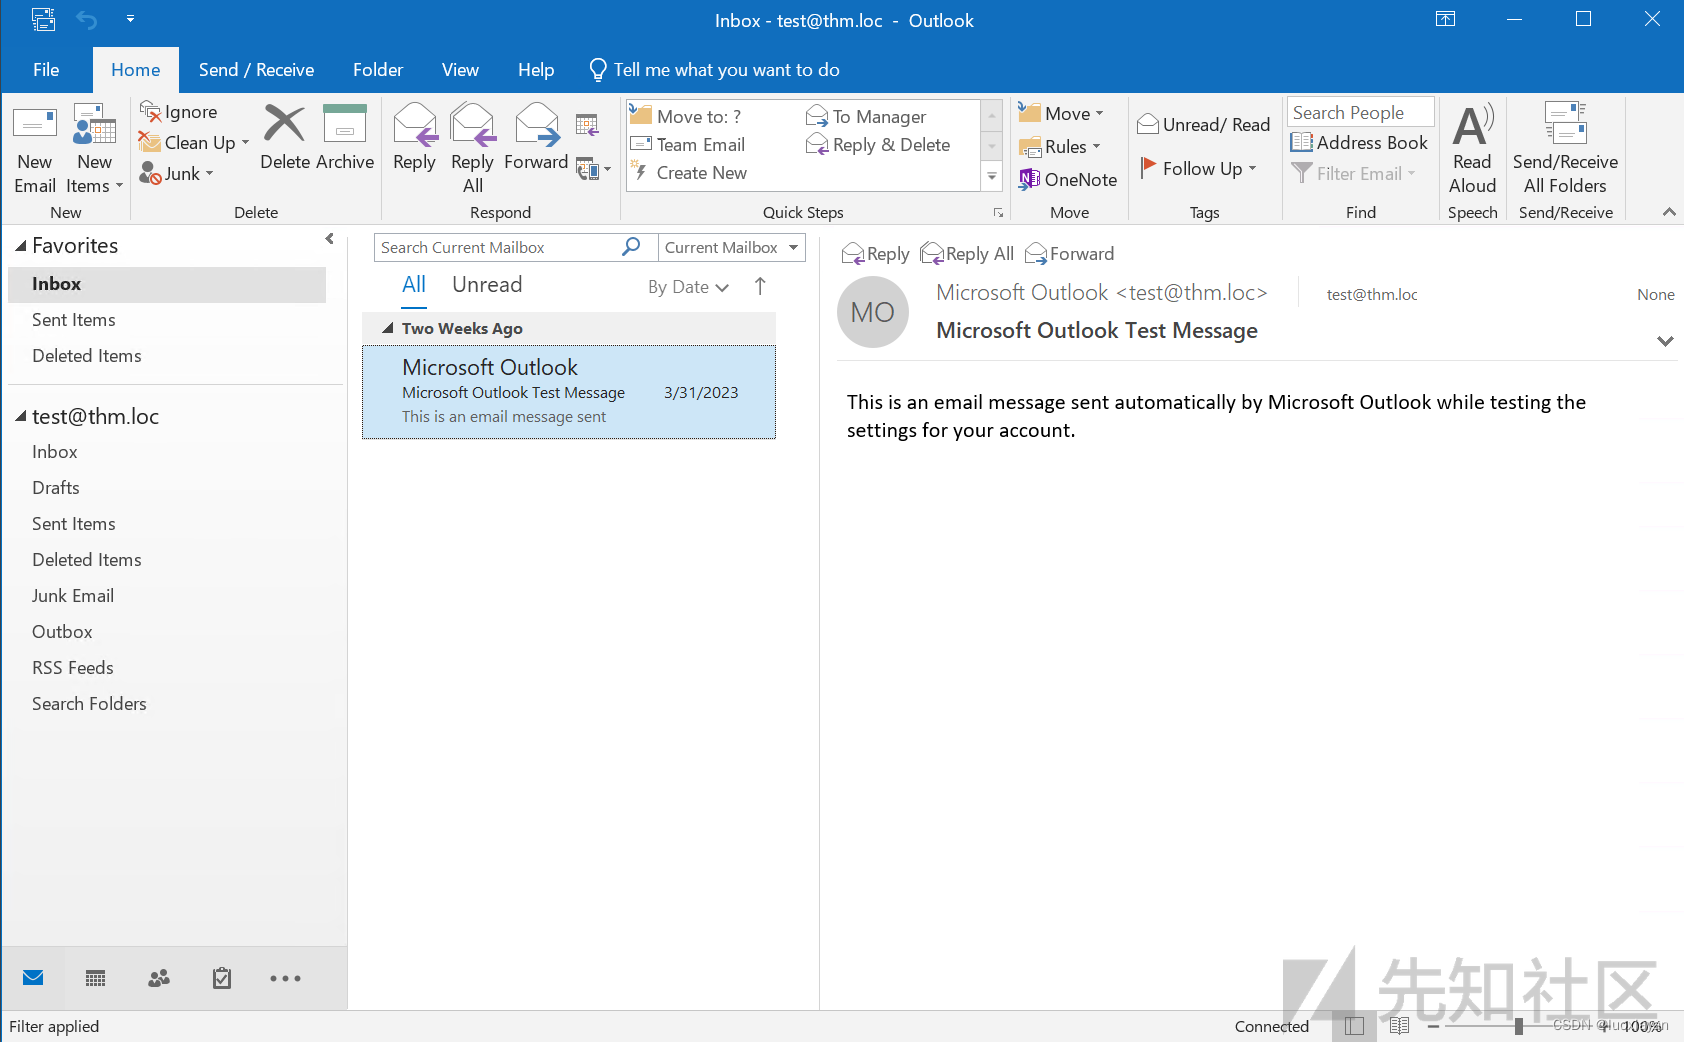Open the By Date sort dropdown
Viewport: 1684px width, 1042px height.
pos(689,287)
